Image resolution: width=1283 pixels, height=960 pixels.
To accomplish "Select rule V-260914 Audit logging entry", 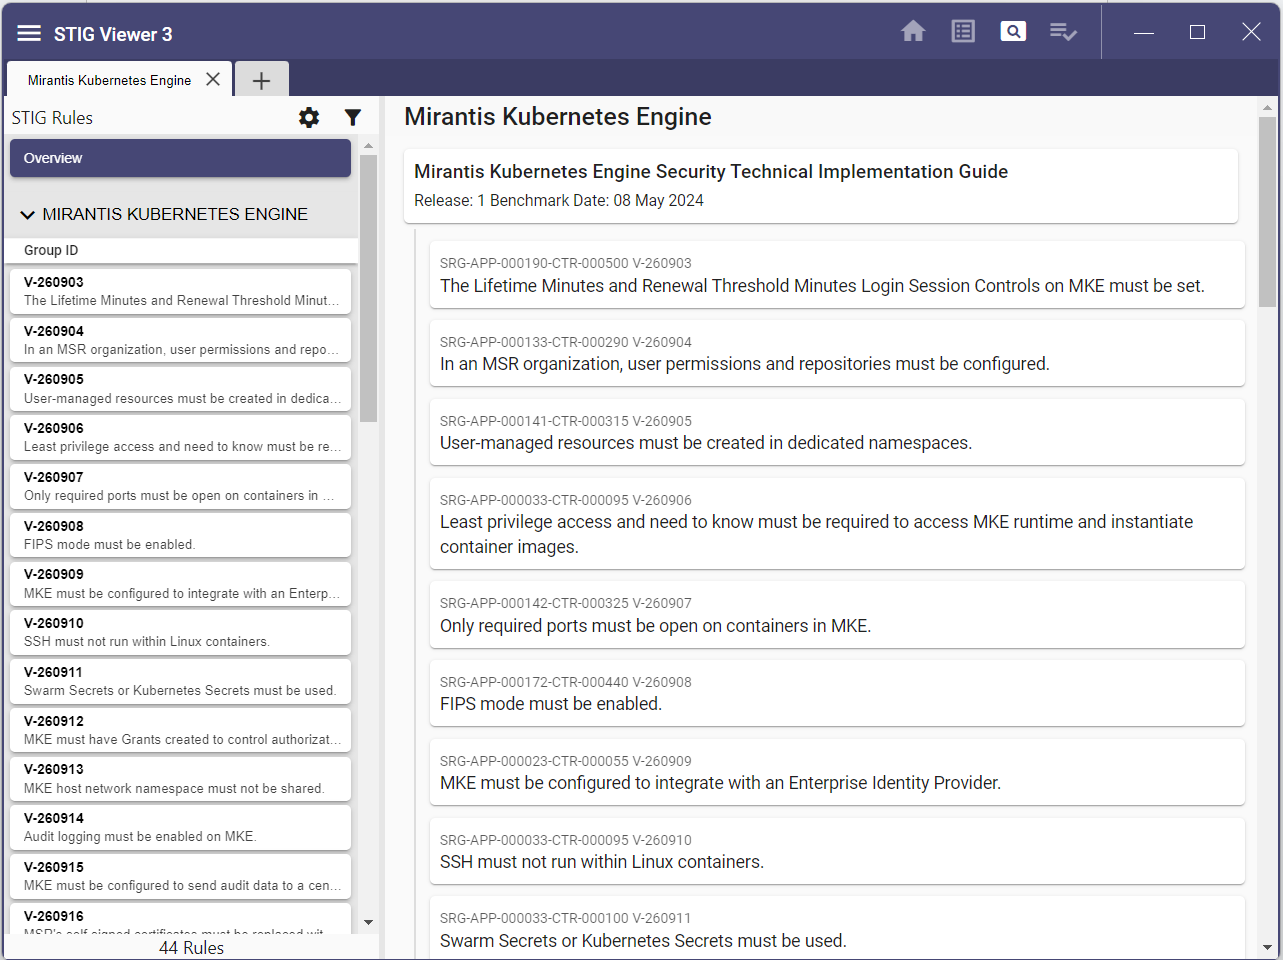I will pyautogui.click(x=180, y=826).
